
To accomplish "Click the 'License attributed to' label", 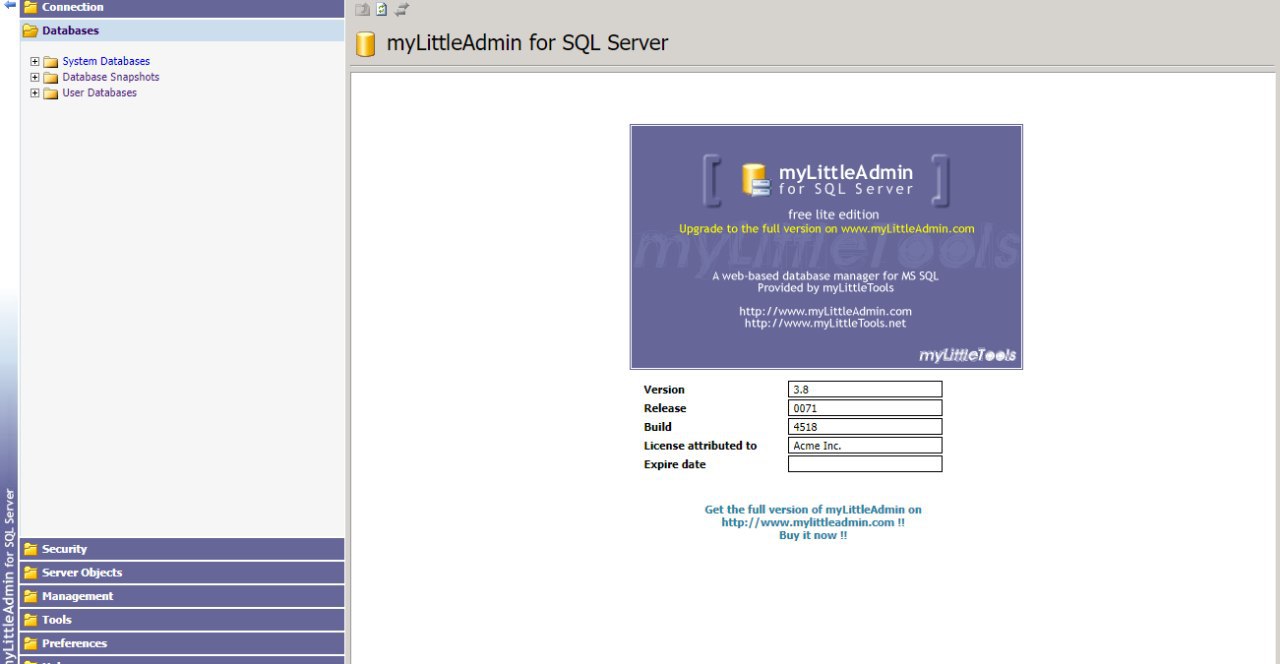I will [x=700, y=446].
